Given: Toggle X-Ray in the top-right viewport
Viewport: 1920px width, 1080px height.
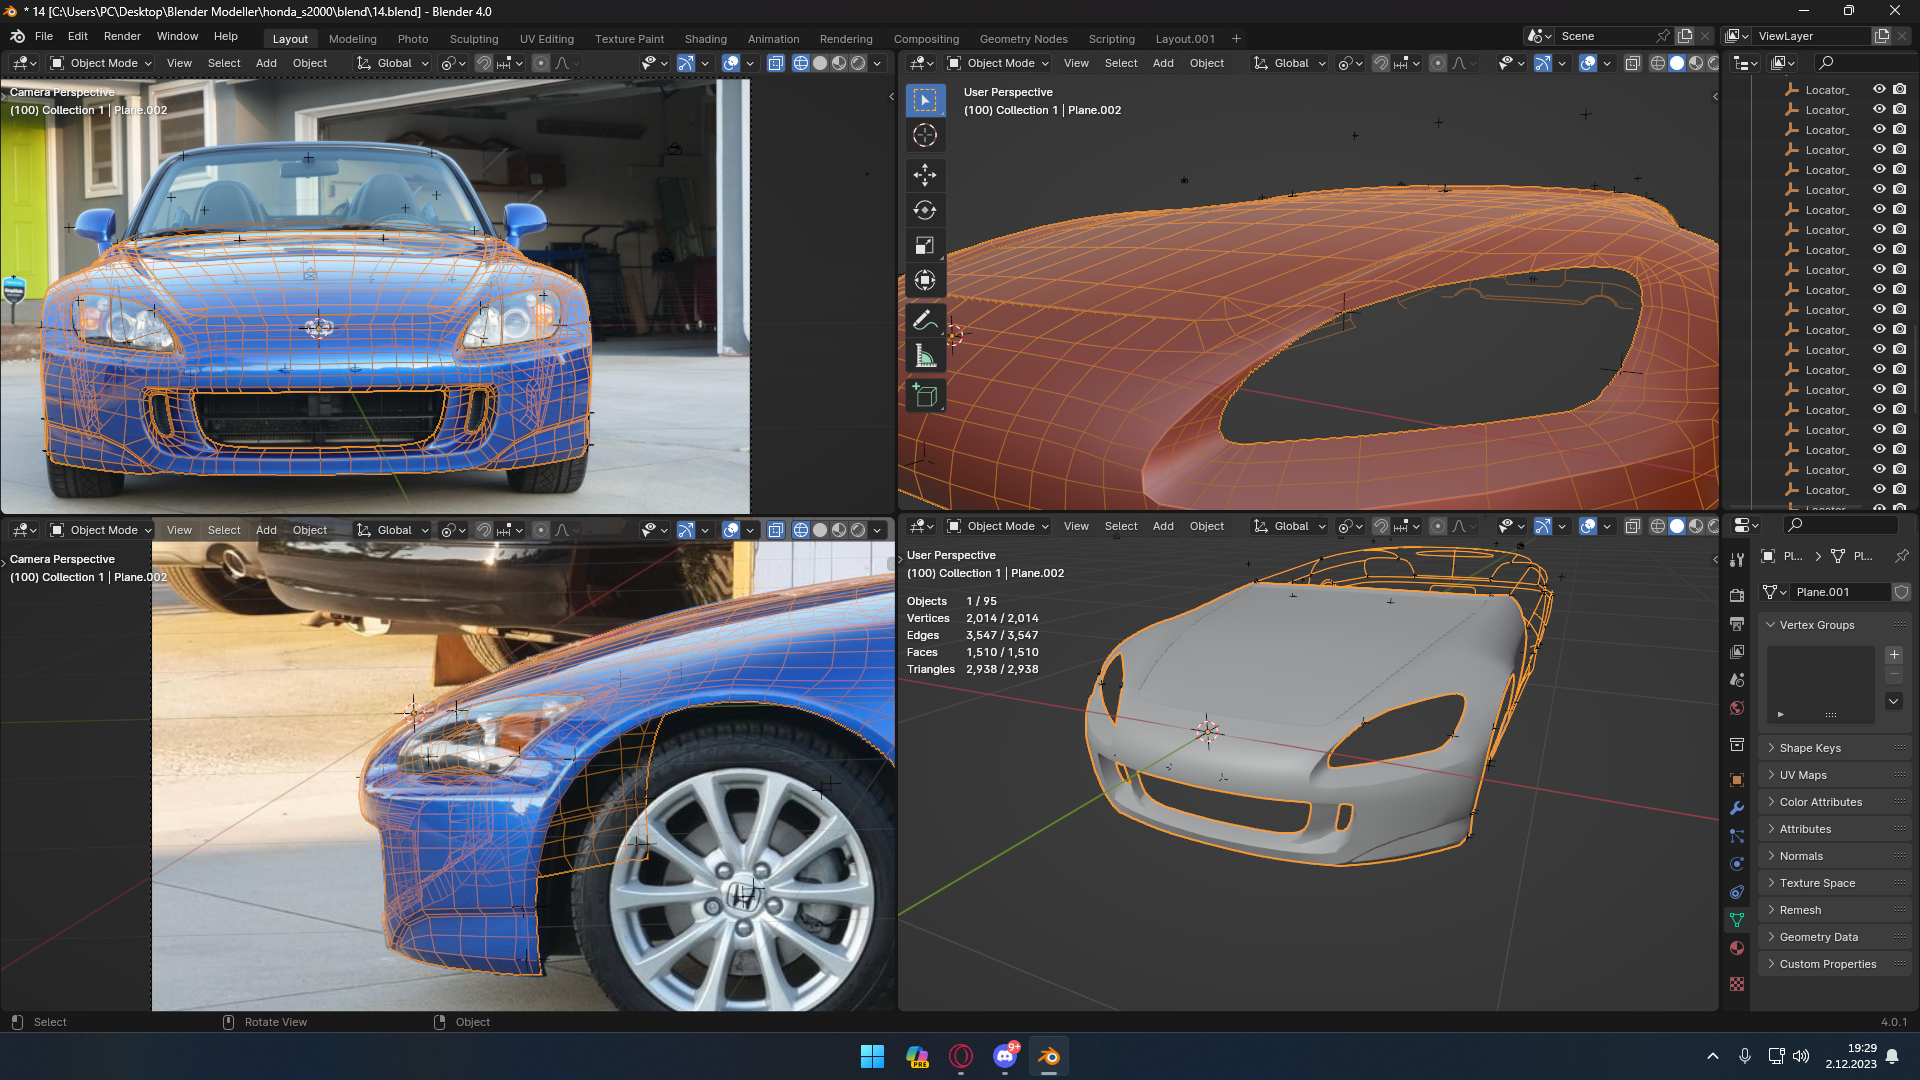Looking at the screenshot, I should (x=1632, y=63).
